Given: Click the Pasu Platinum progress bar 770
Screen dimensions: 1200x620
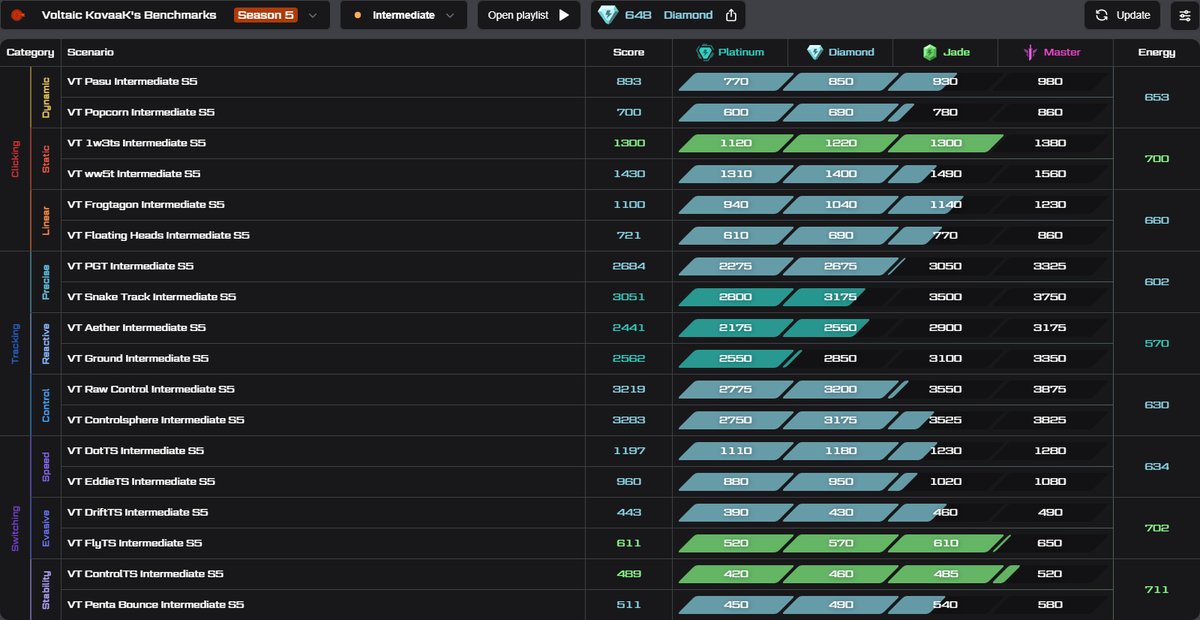Looking at the screenshot, I should coord(736,82).
